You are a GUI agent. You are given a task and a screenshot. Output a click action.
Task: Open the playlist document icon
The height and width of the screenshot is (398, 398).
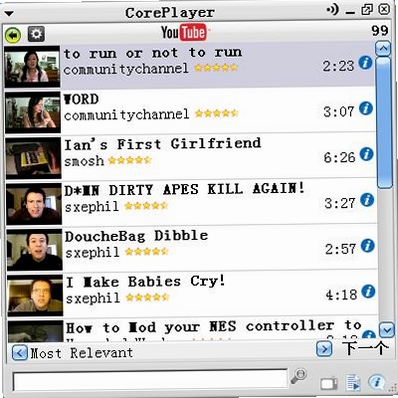353,382
